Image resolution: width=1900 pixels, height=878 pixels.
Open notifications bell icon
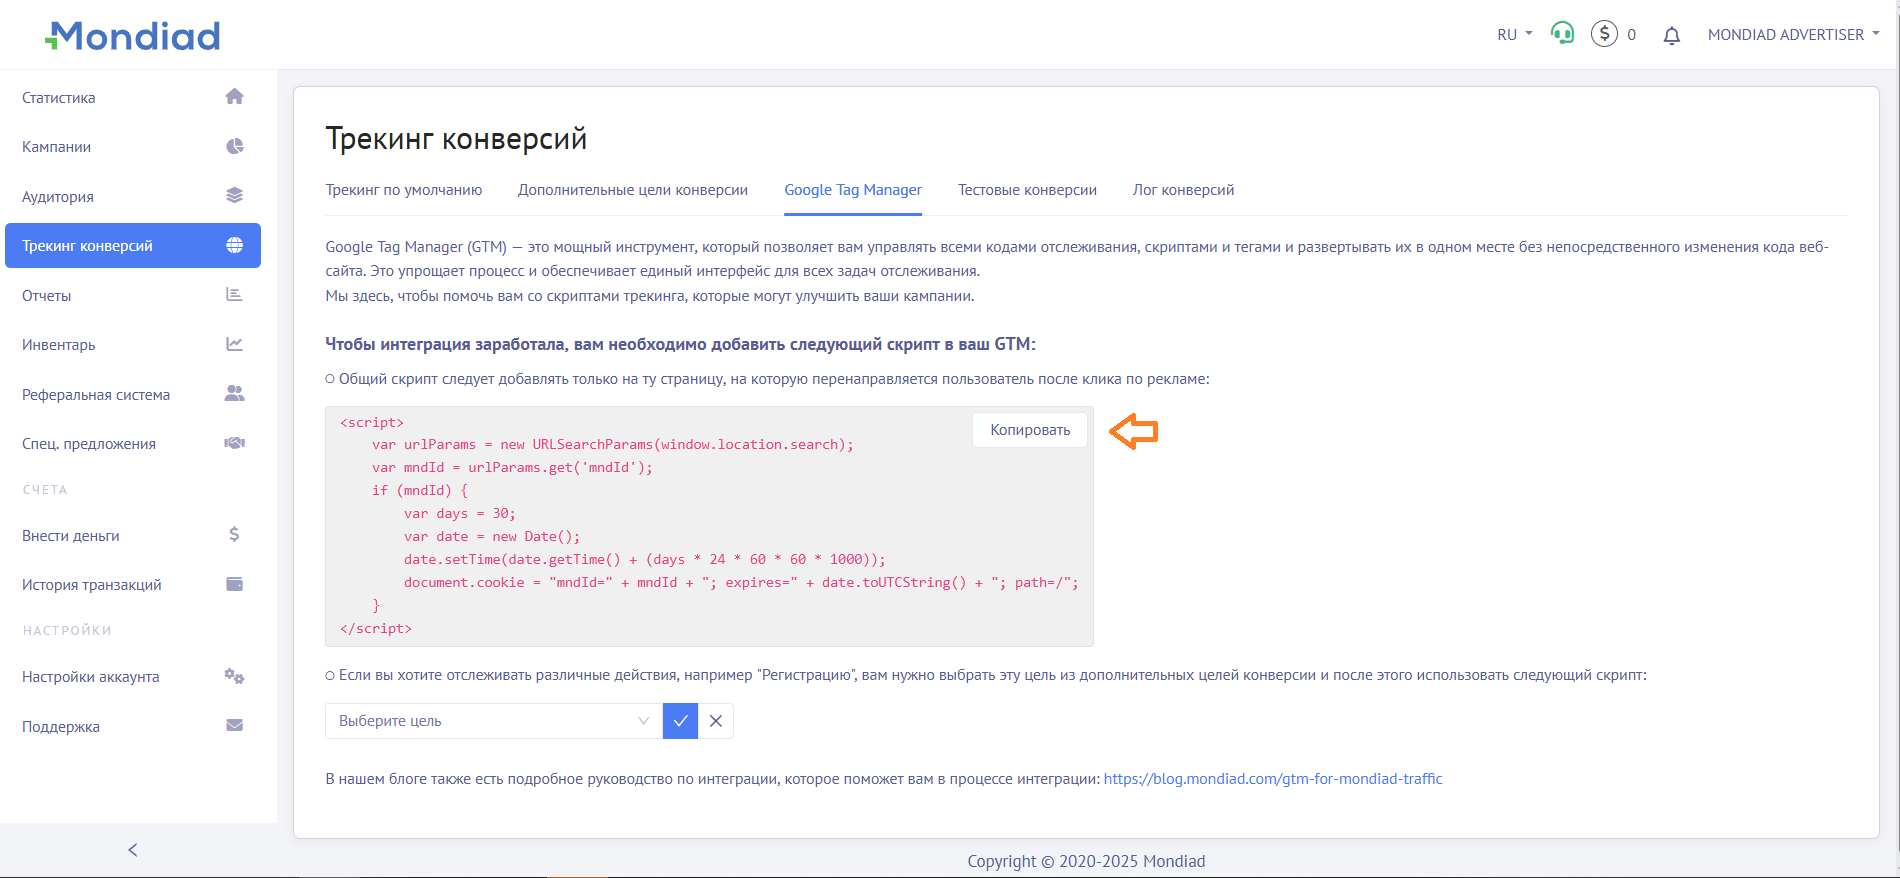(x=1671, y=35)
